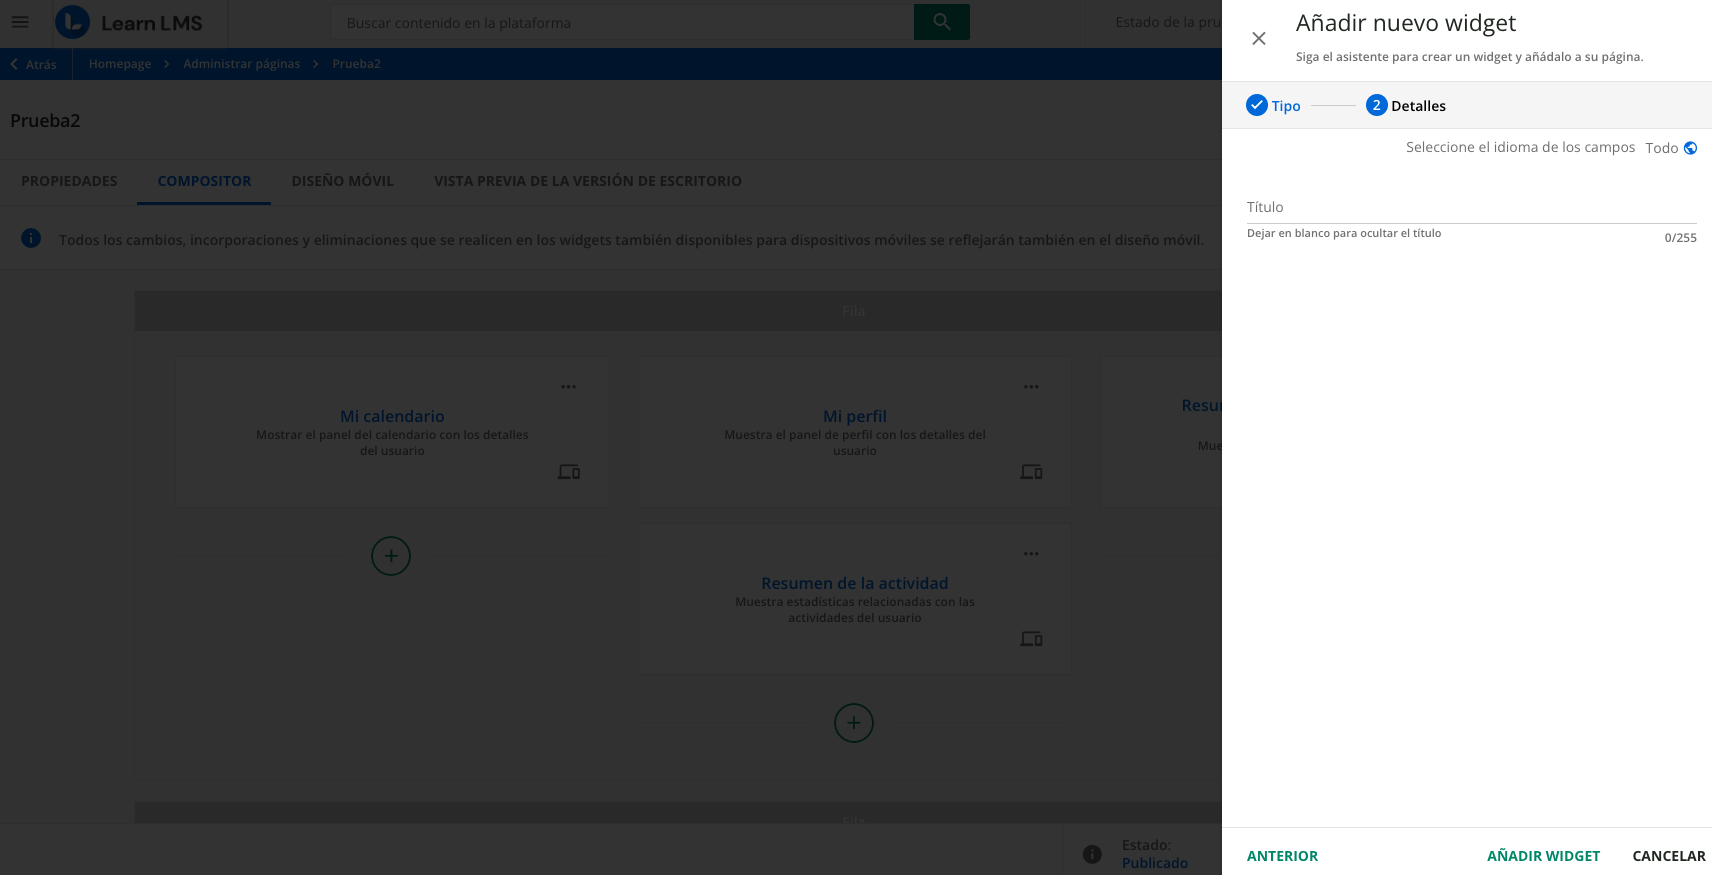Open Homepage breadcrumb
The image size is (1712, 875).
tap(120, 64)
